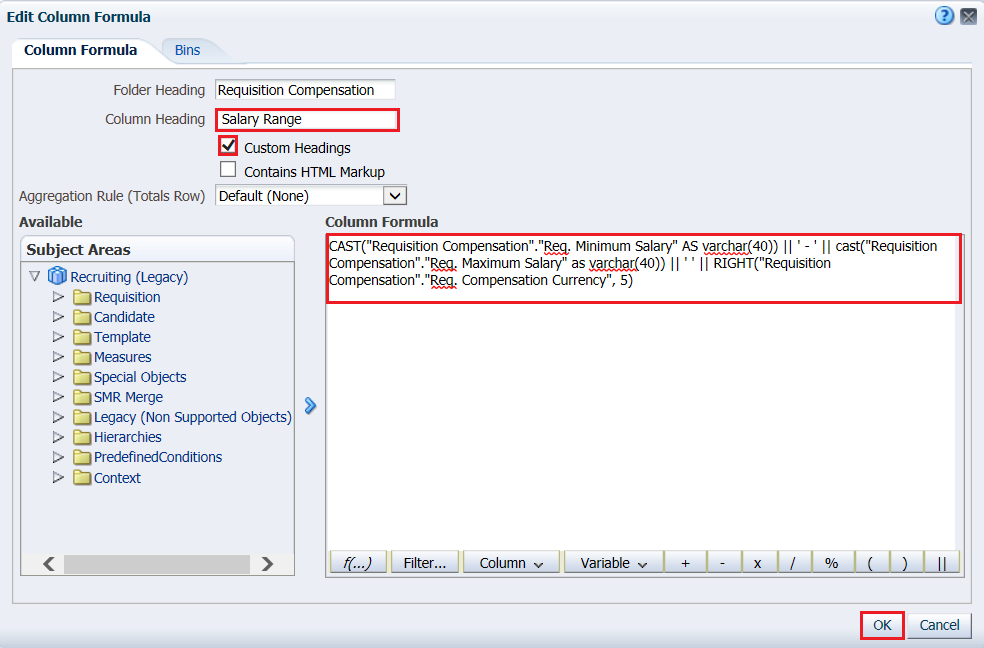Expand the Template folder

(58, 337)
